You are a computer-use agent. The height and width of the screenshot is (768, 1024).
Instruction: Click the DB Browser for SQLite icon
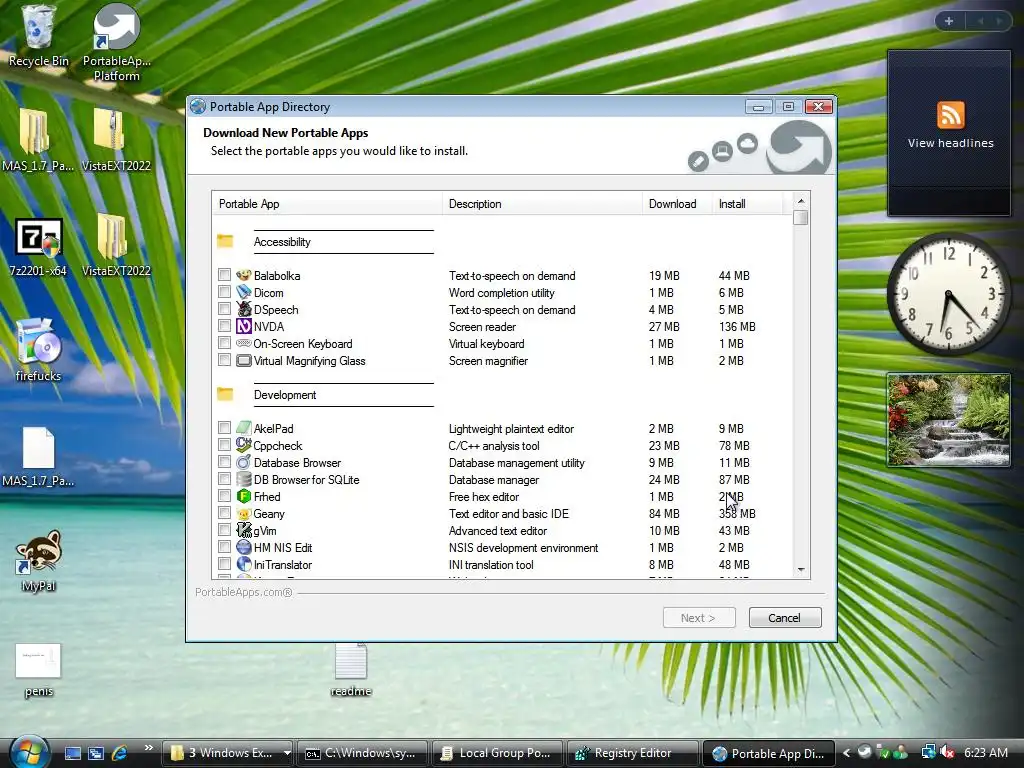(x=244, y=479)
